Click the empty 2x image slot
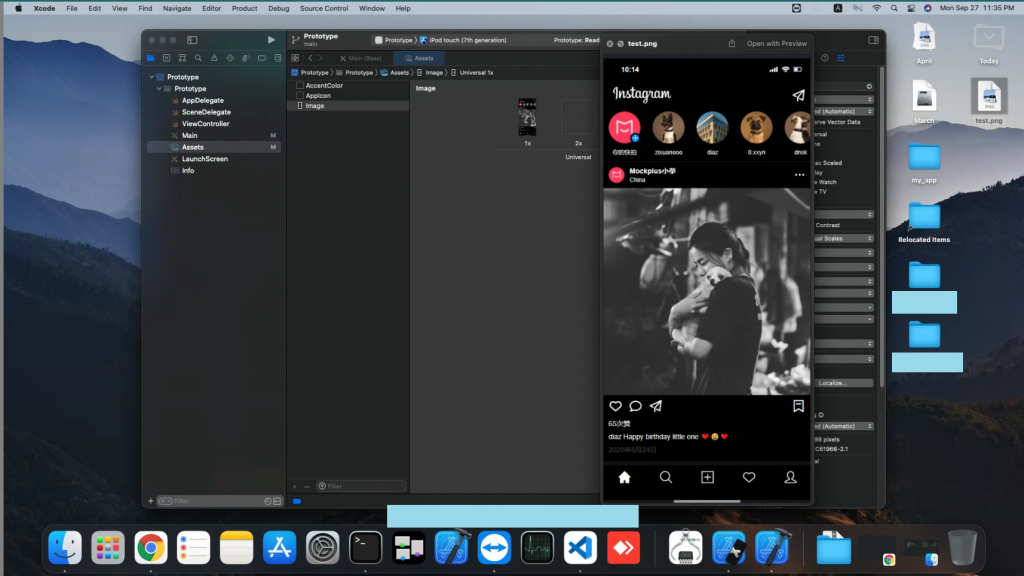This screenshot has width=1024, height=576. pos(578,118)
